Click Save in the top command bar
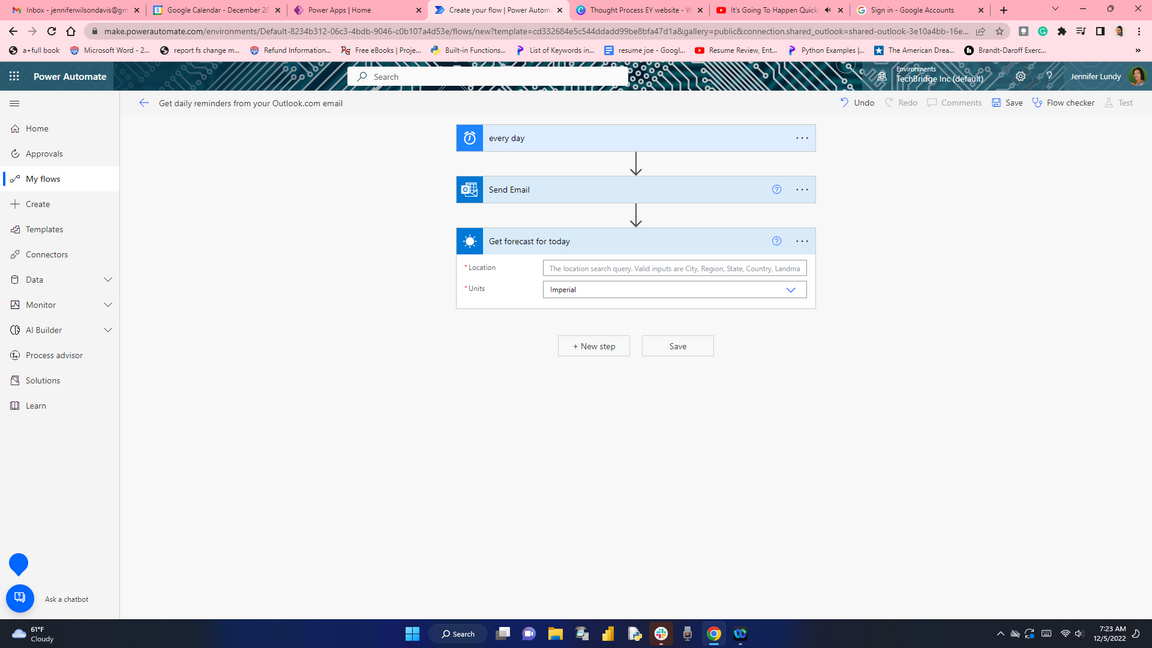Image resolution: width=1152 pixels, height=648 pixels. 1007,103
